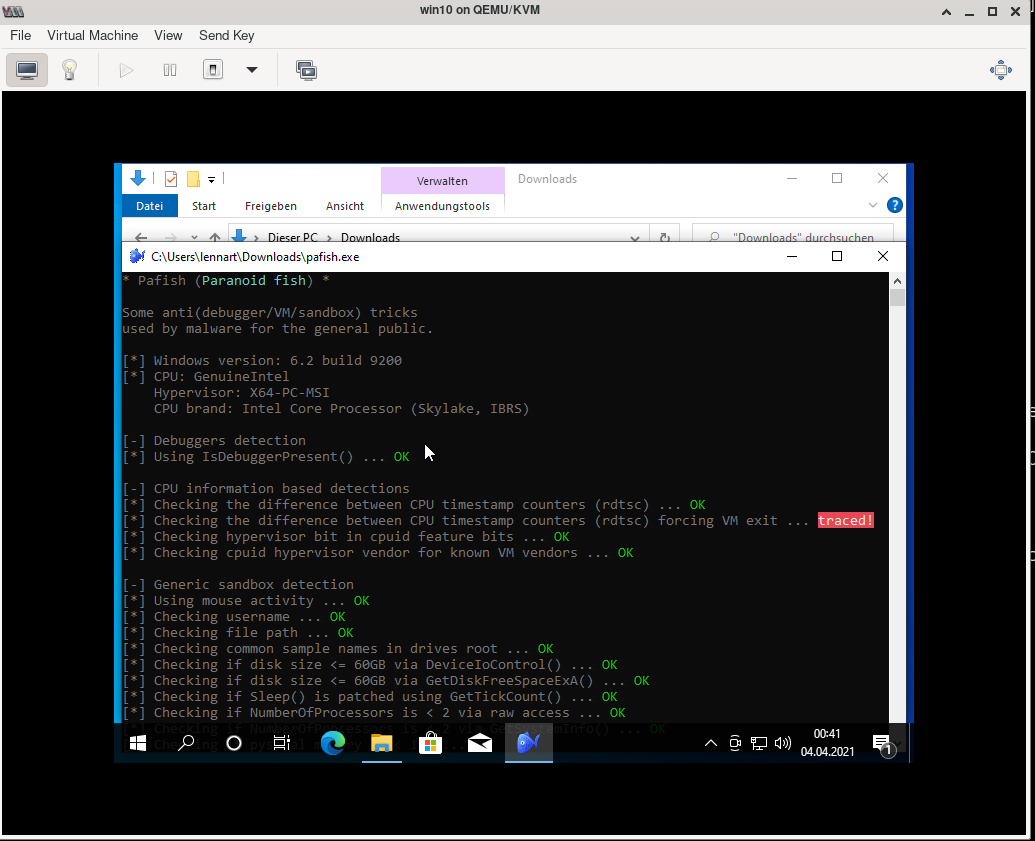Open the Send Key menu
The image size is (1035, 841).
click(226, 36)
